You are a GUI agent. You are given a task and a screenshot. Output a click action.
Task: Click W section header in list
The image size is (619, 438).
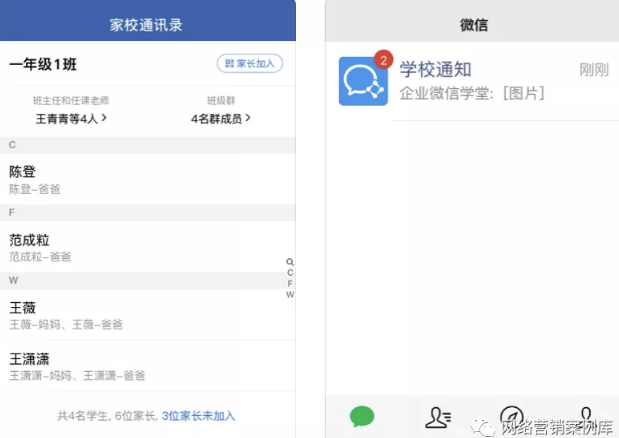point(148,281)
